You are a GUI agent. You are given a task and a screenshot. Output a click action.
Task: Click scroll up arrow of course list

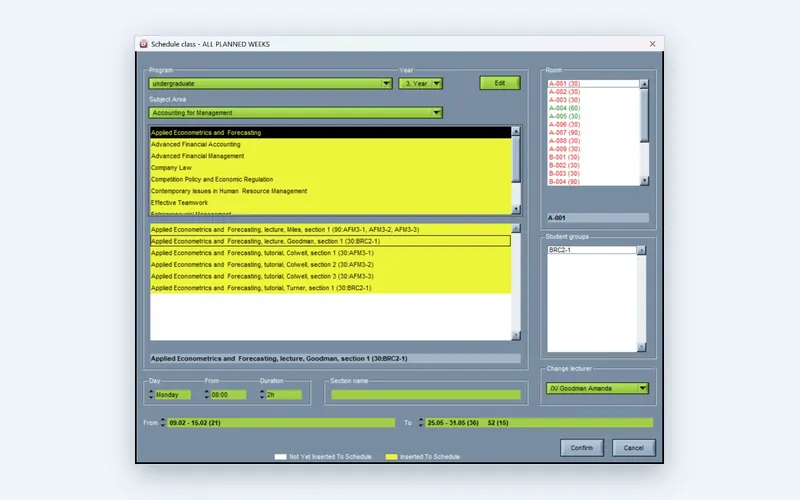click(x=516, y=131)
